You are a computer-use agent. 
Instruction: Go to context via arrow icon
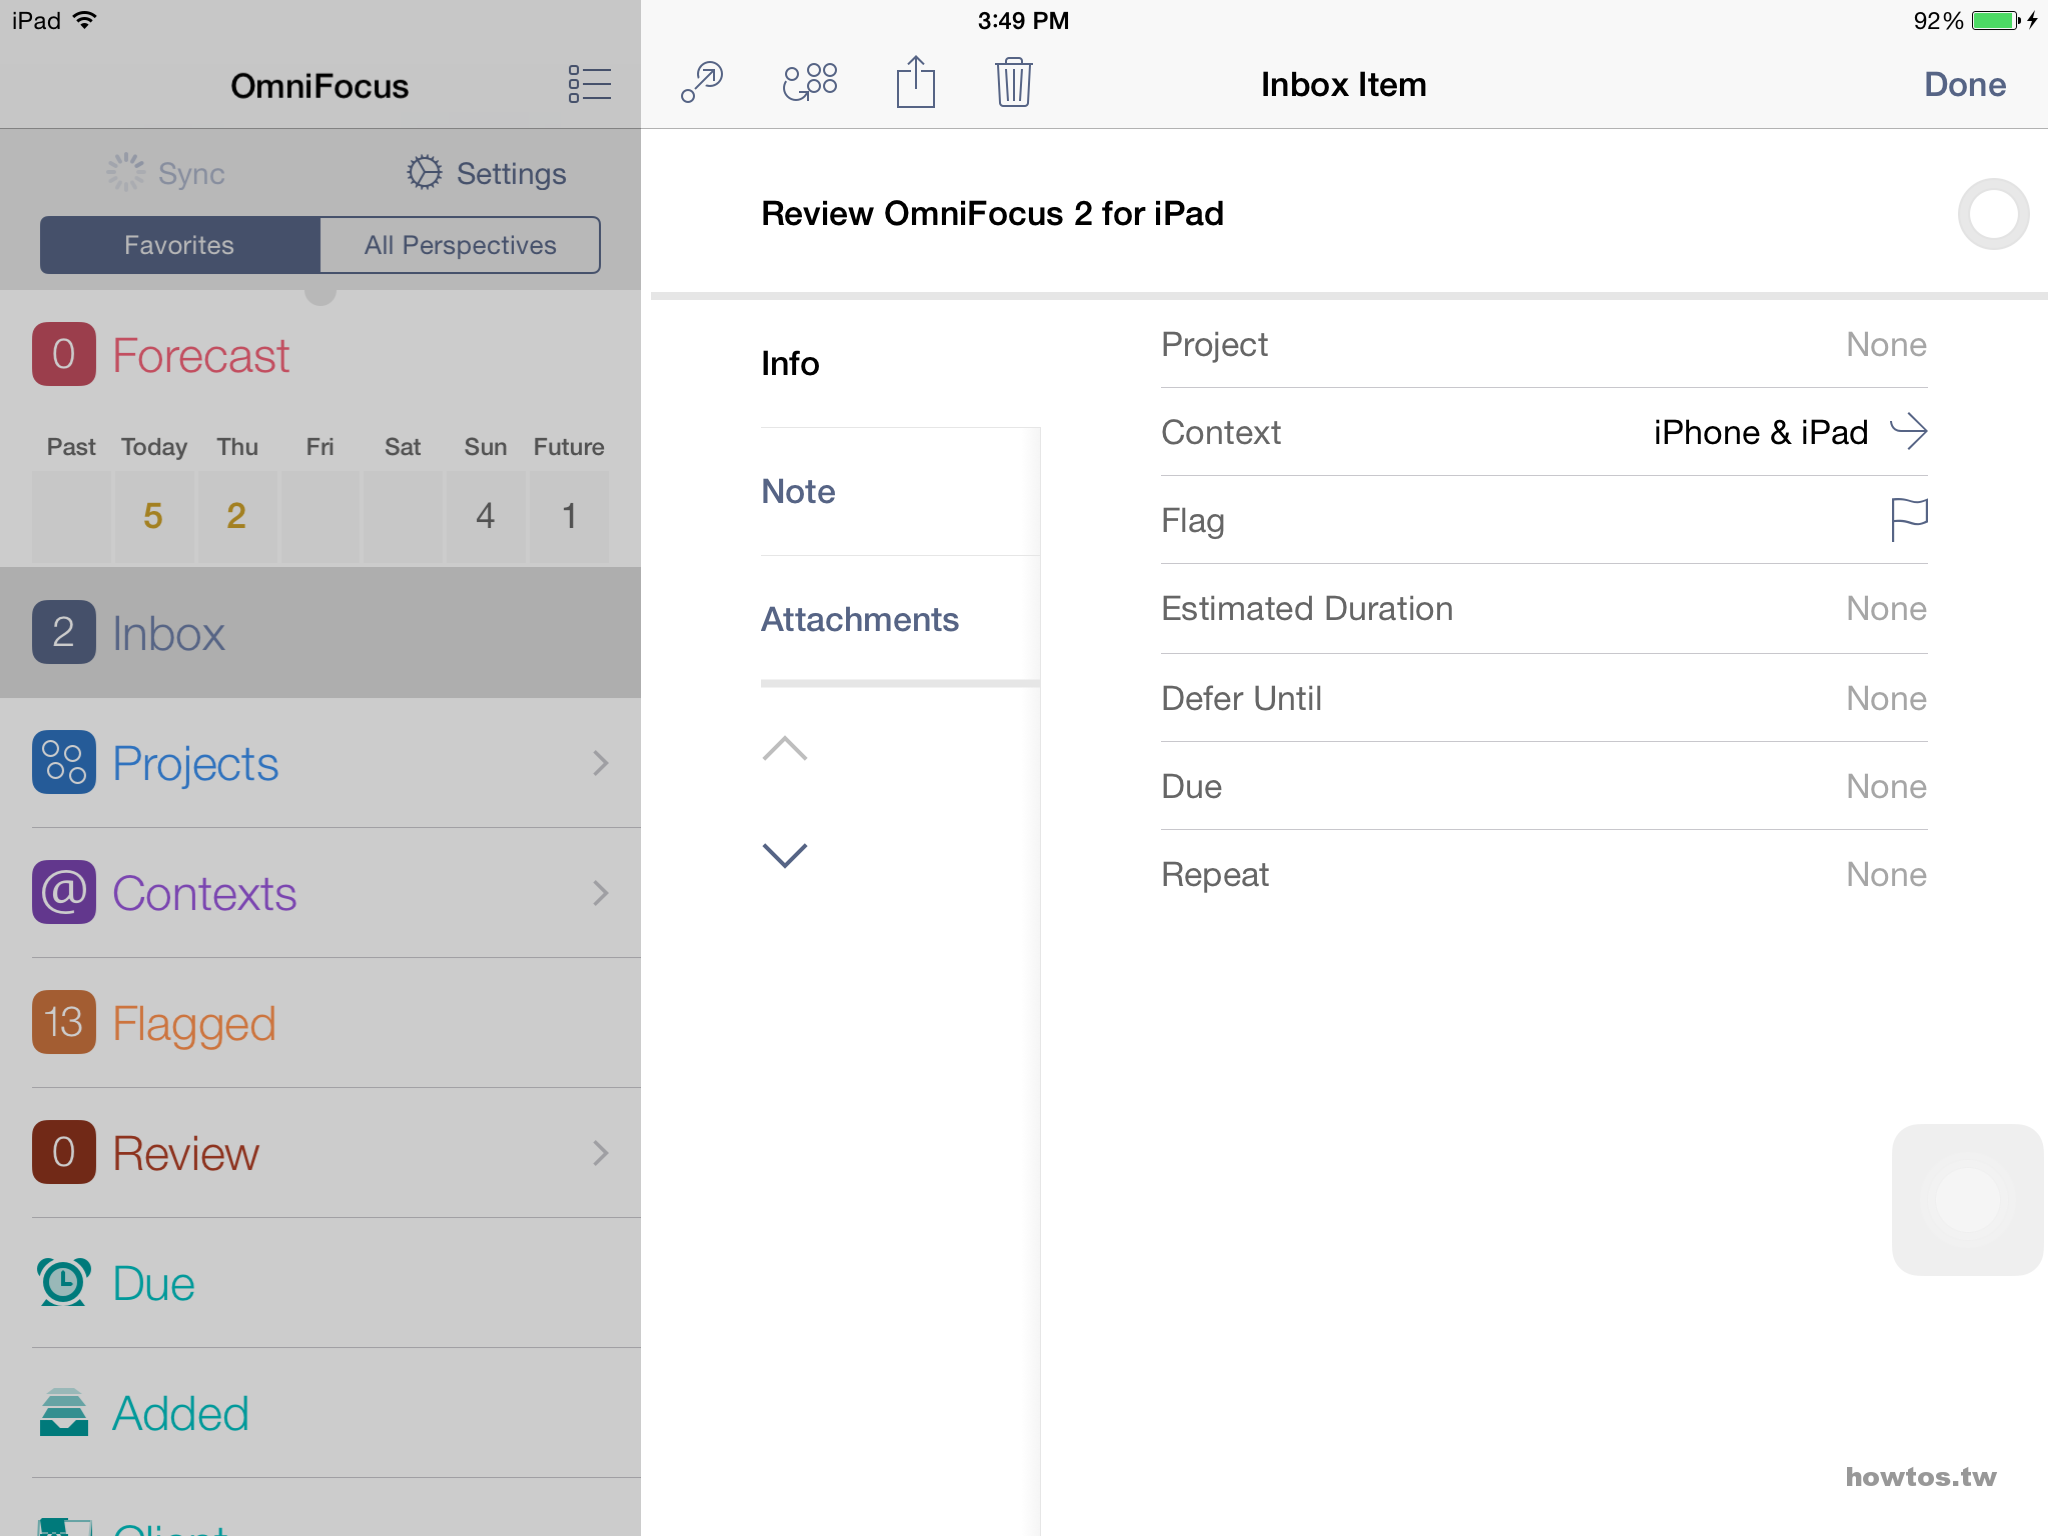(1908, 432)
